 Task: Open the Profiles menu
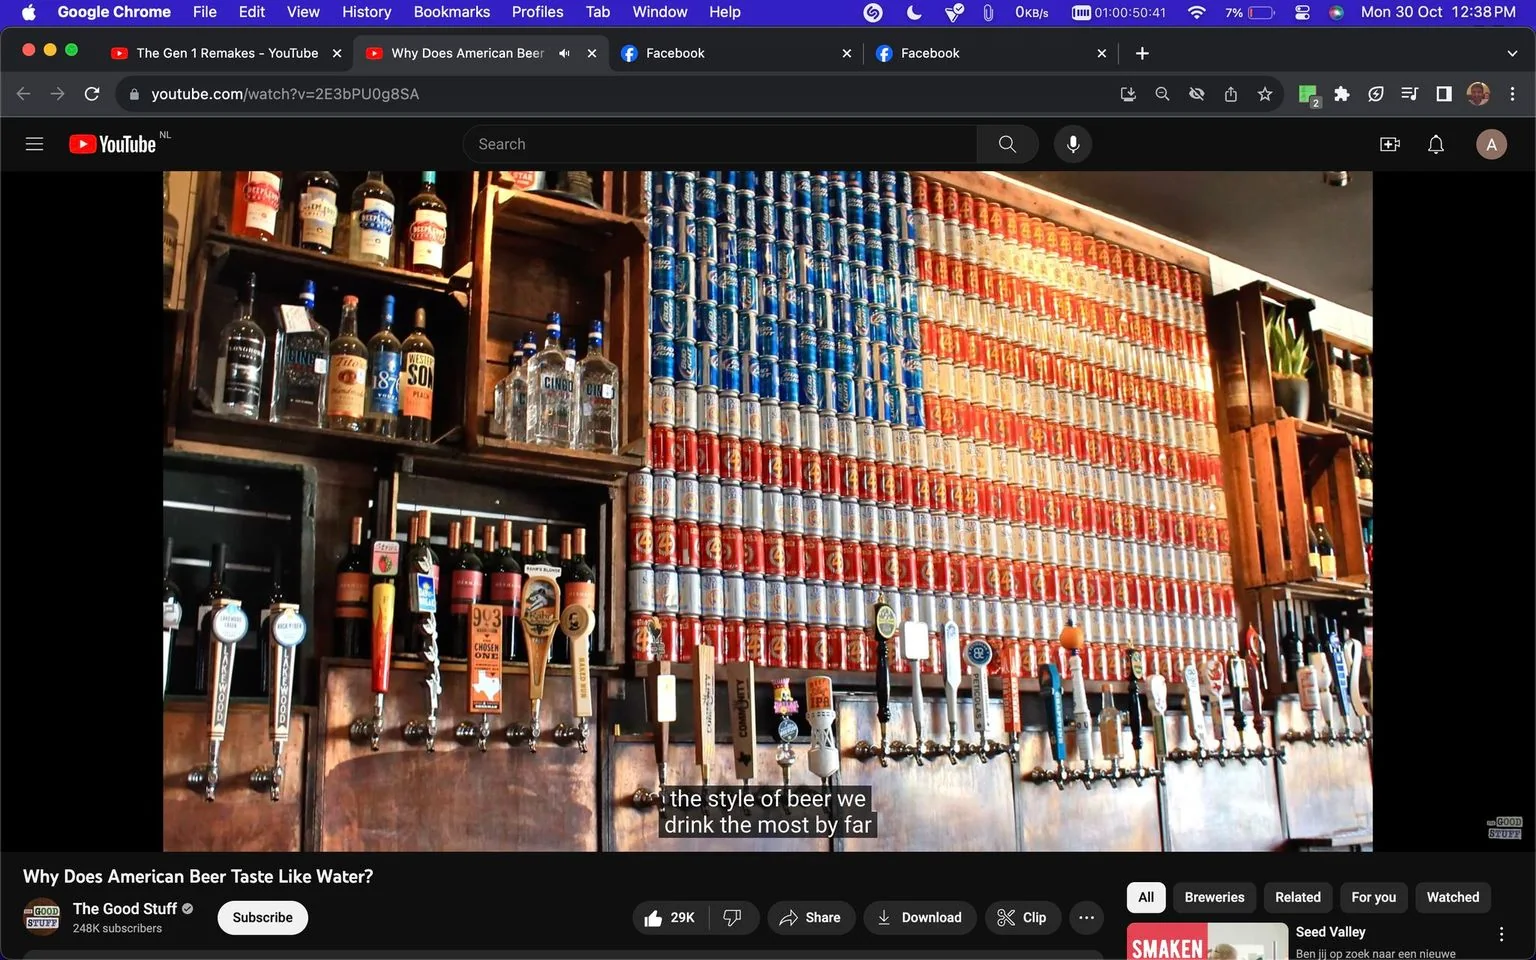pyautogui.click(x=537, y=12)
